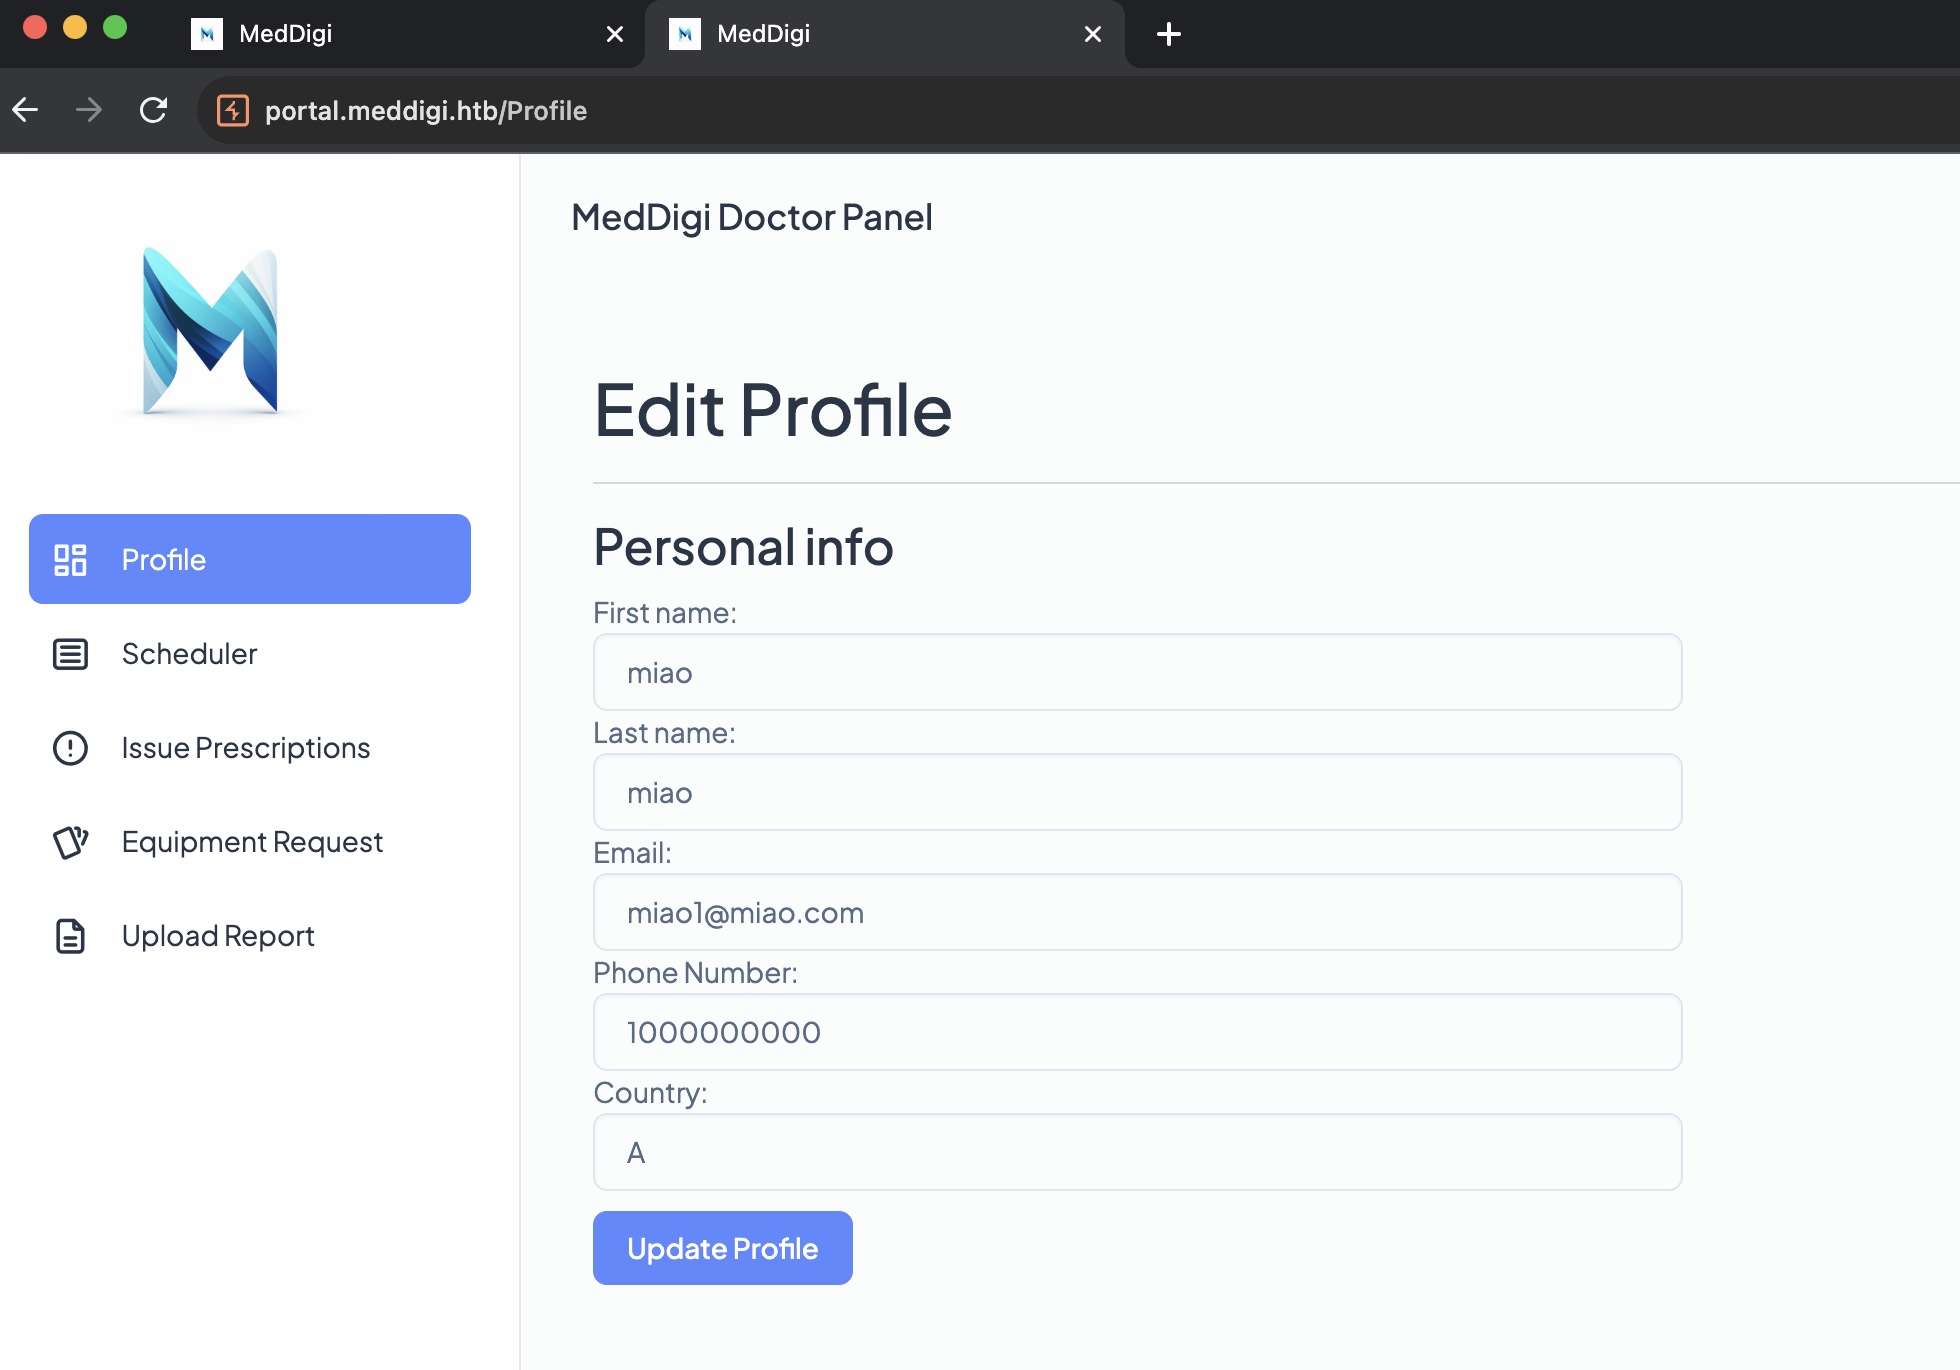Go back using browser back arrow
This screenshot has height=1370, width=1960.
[x=26, y=110]
